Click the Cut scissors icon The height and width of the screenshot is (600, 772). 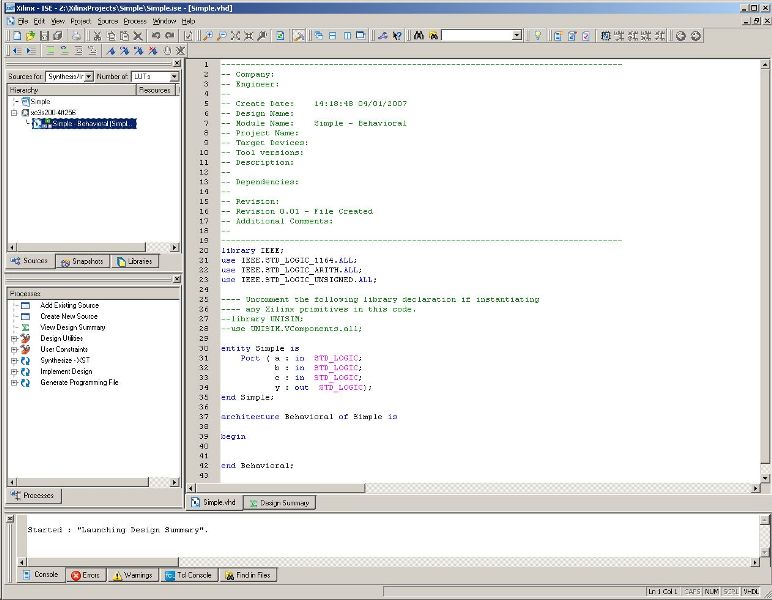pos(97,35)
